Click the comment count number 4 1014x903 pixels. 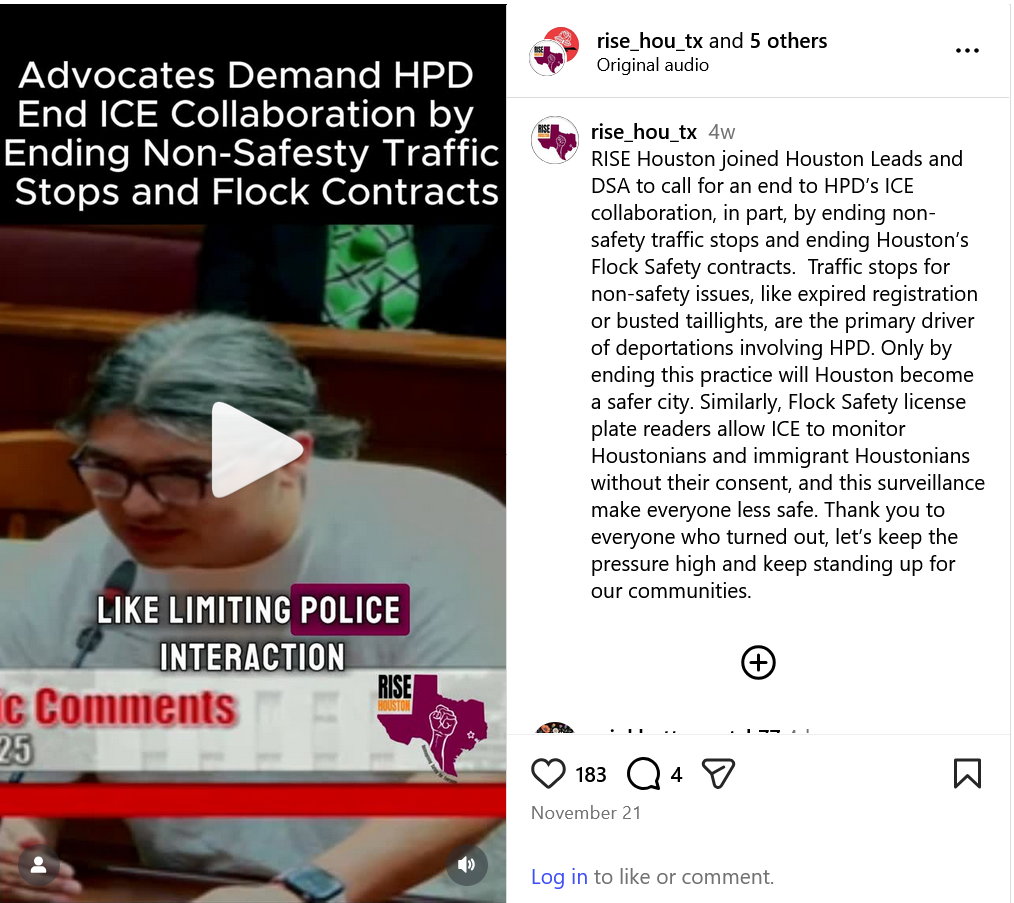coord(676,774)
